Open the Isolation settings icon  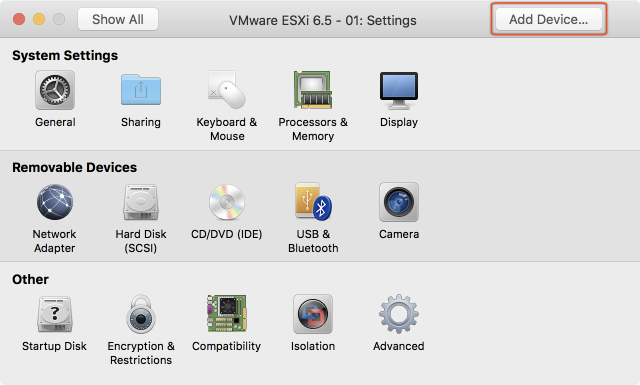313,314
